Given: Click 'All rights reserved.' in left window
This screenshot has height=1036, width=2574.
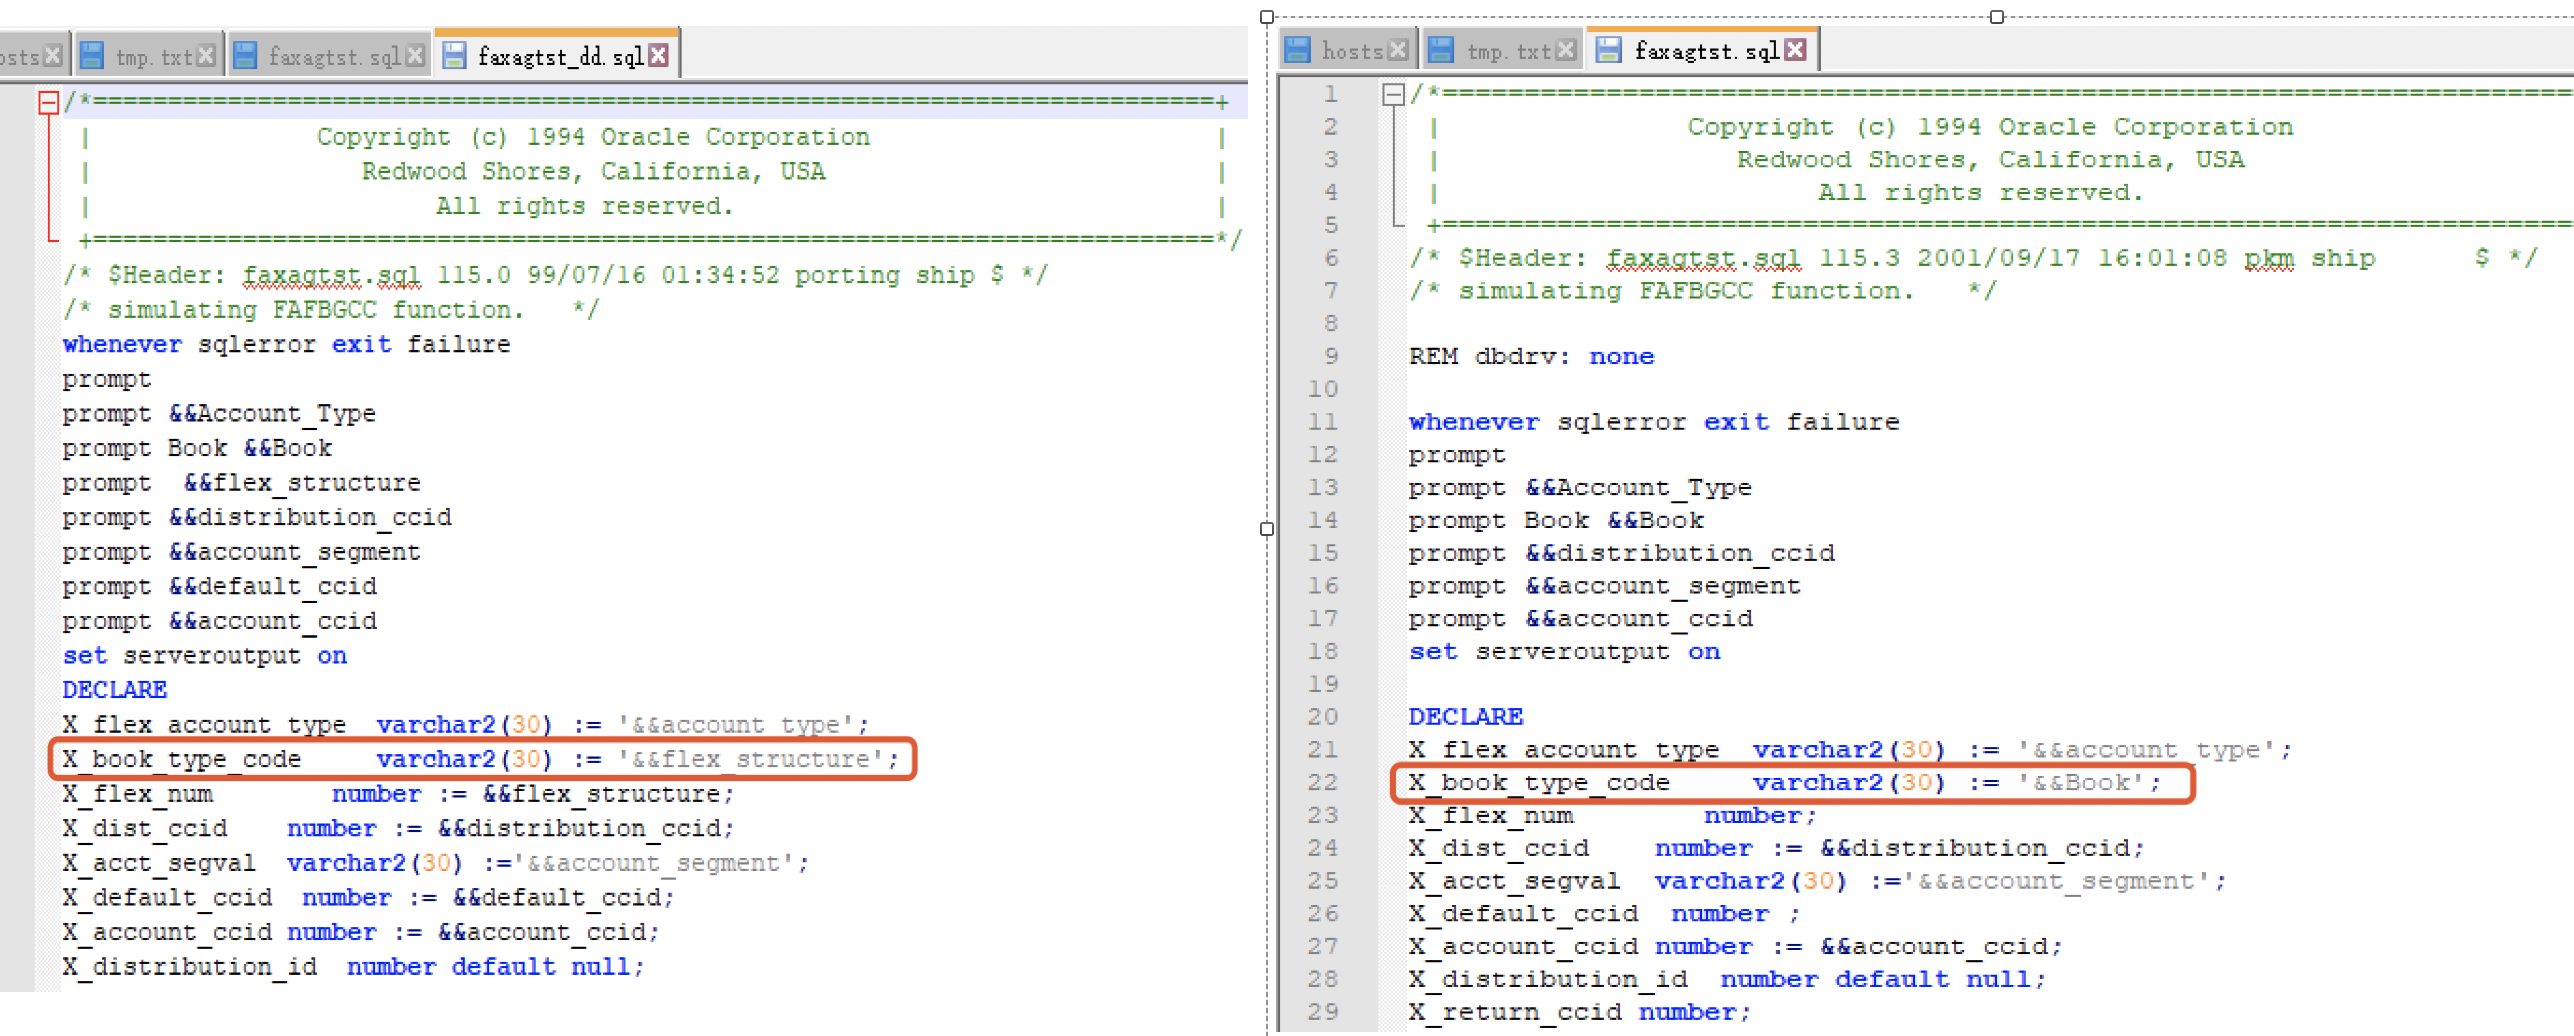Looking at the screenshot, I should click(x=585, y=206).
